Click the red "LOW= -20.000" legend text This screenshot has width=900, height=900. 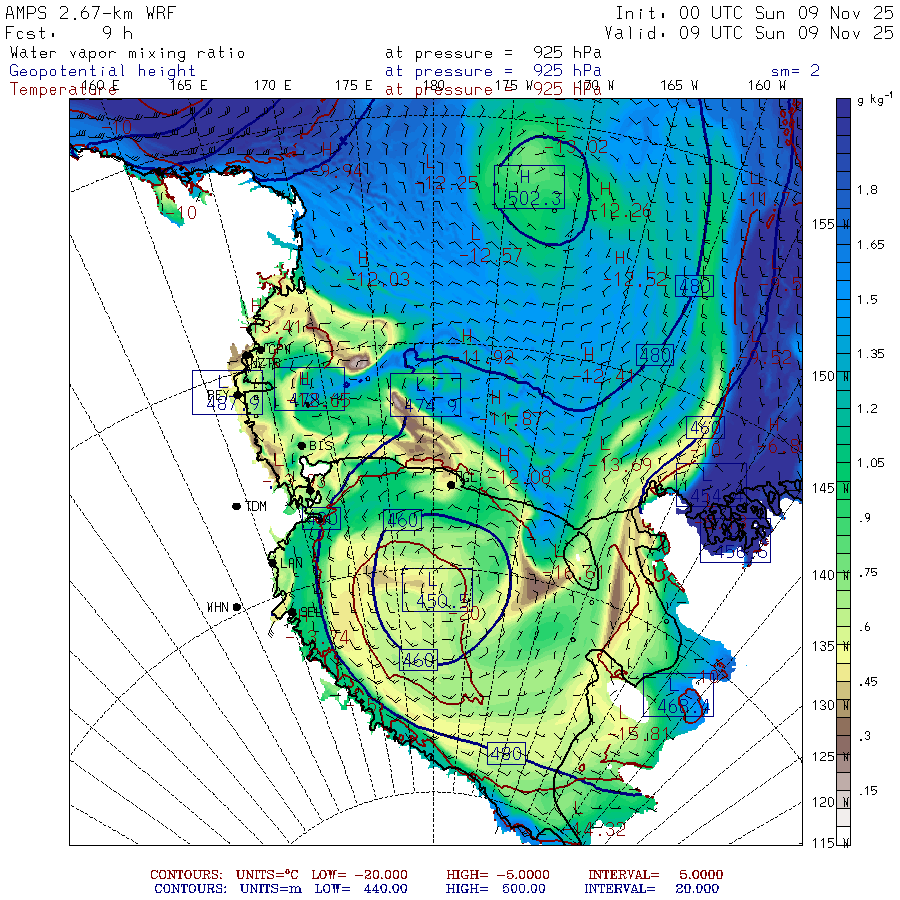359,875
